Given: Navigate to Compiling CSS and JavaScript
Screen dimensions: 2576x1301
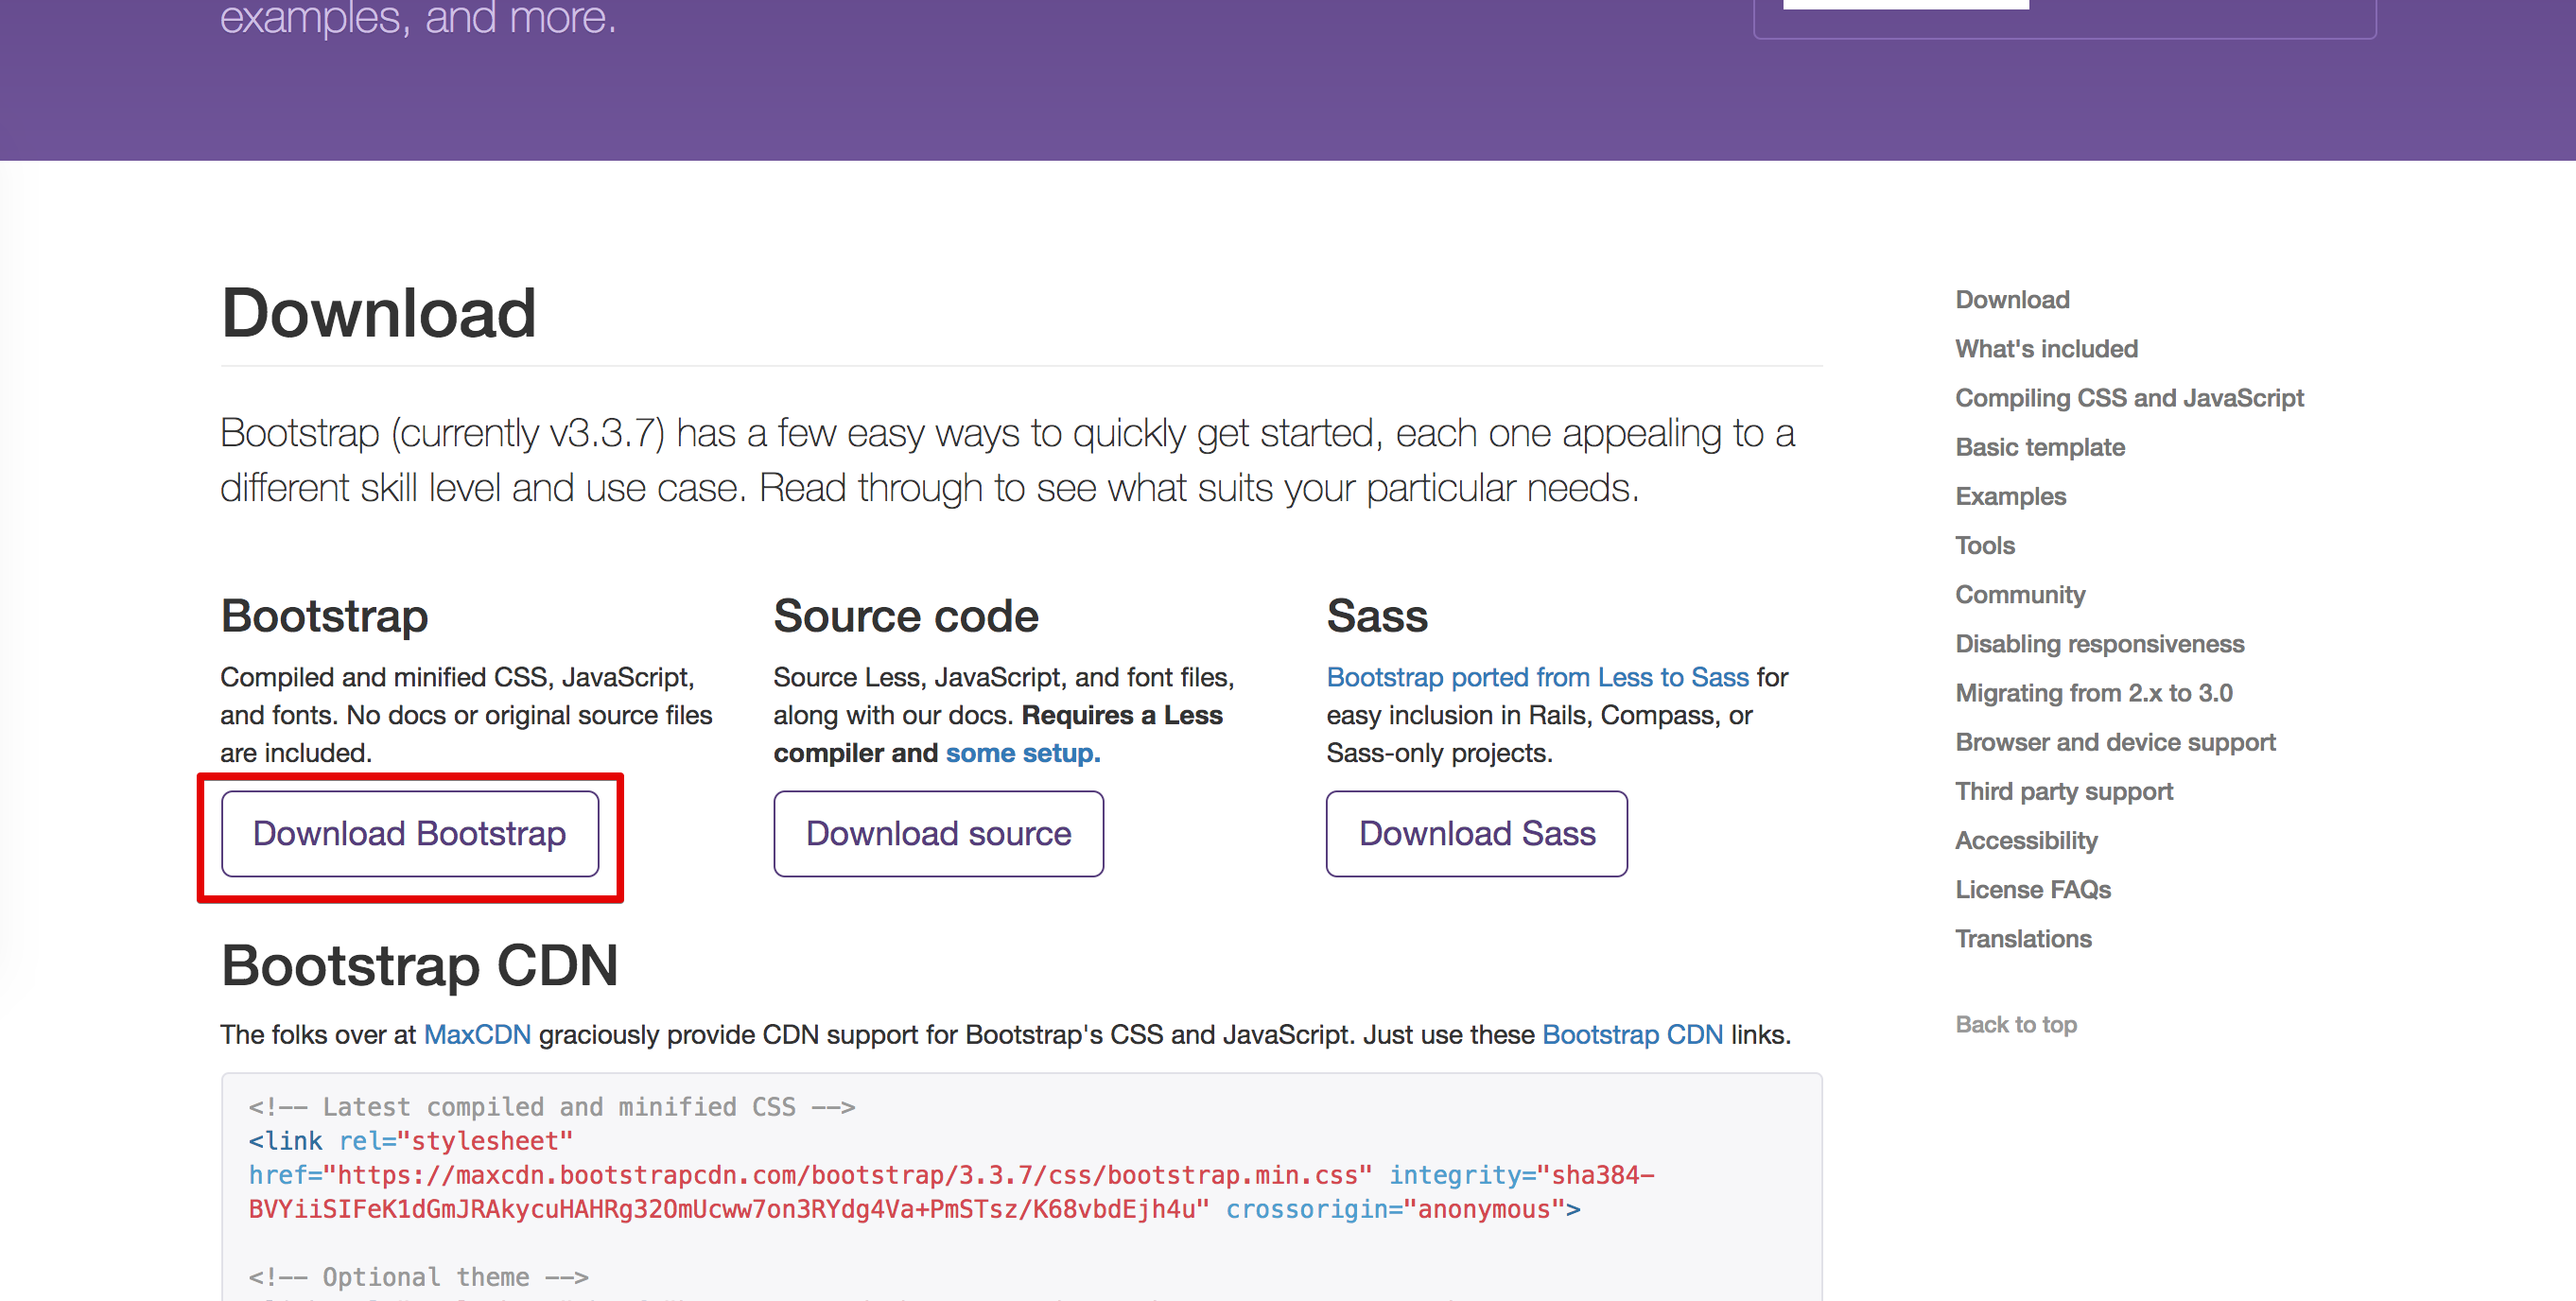Looking at the screenshot, I should pyautogui.click(x=2129, y=397).
